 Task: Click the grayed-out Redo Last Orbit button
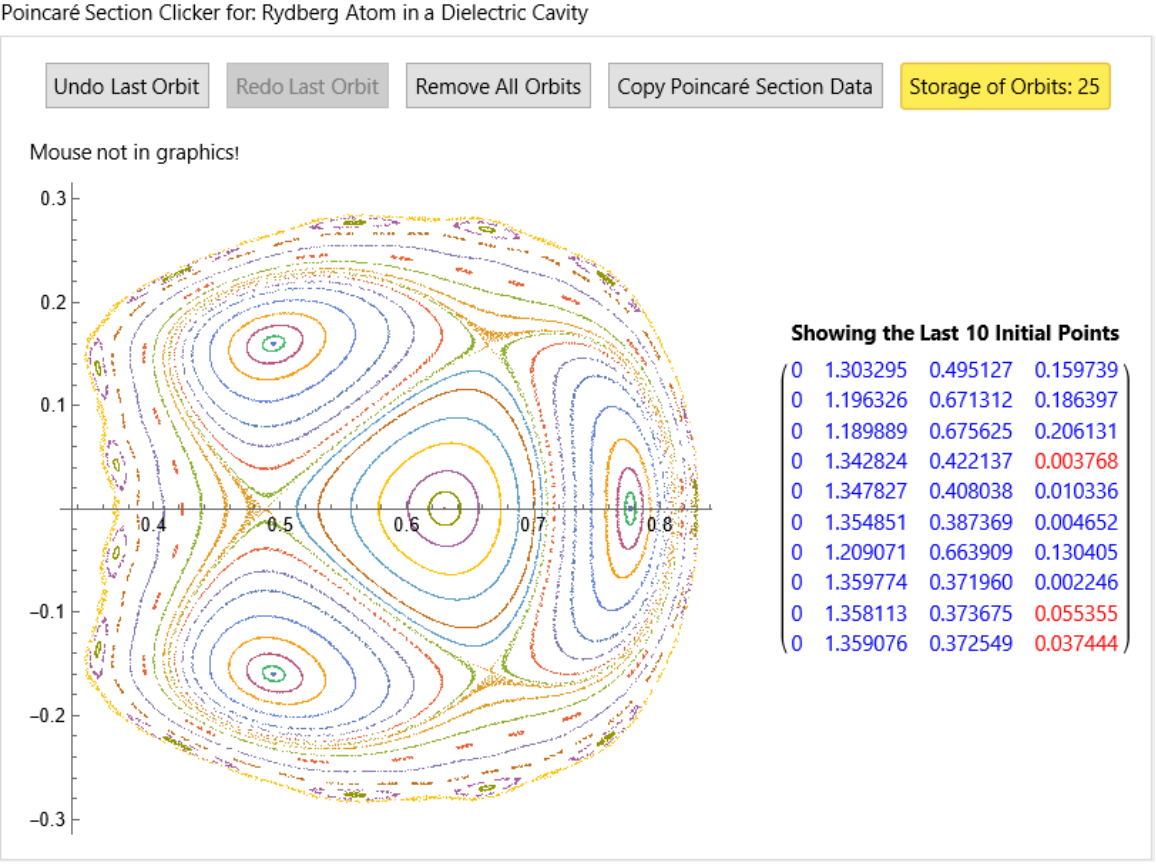307,86
